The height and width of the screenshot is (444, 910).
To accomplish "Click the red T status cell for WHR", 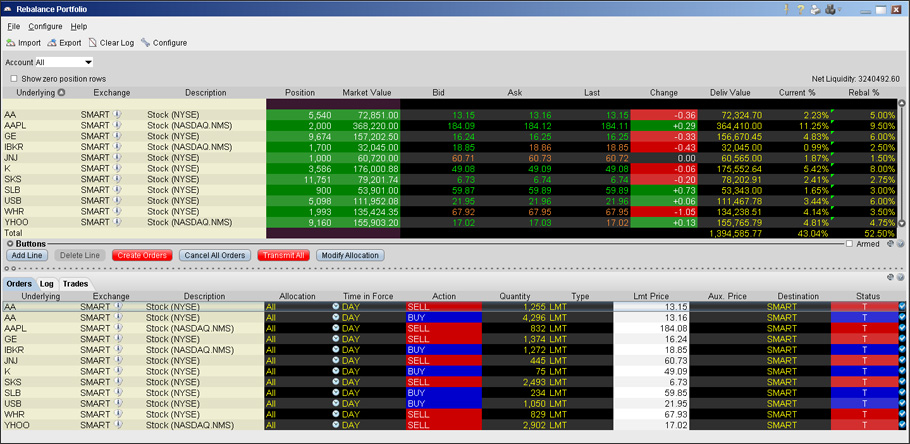I will pyautogui.click(x=864, y=414).
